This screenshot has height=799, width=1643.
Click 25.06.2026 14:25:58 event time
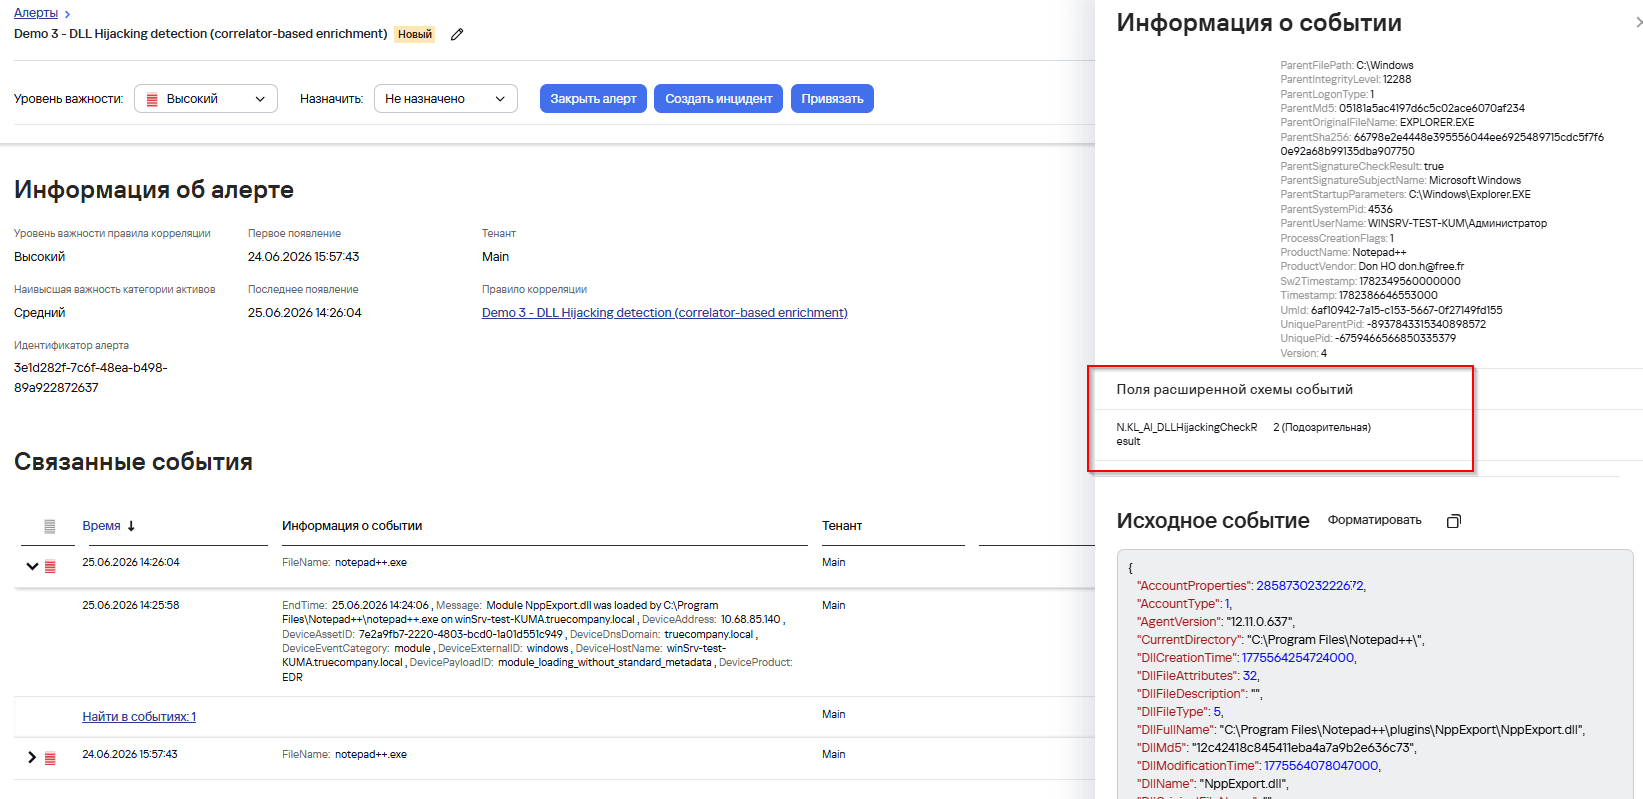130,606
